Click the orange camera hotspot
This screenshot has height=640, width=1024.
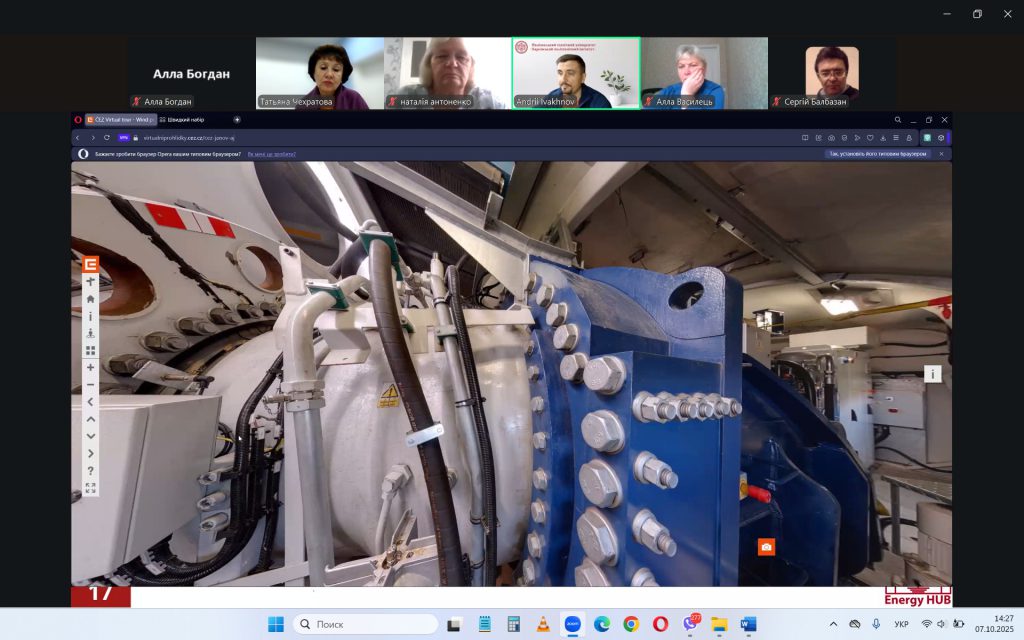click(766, 547)
